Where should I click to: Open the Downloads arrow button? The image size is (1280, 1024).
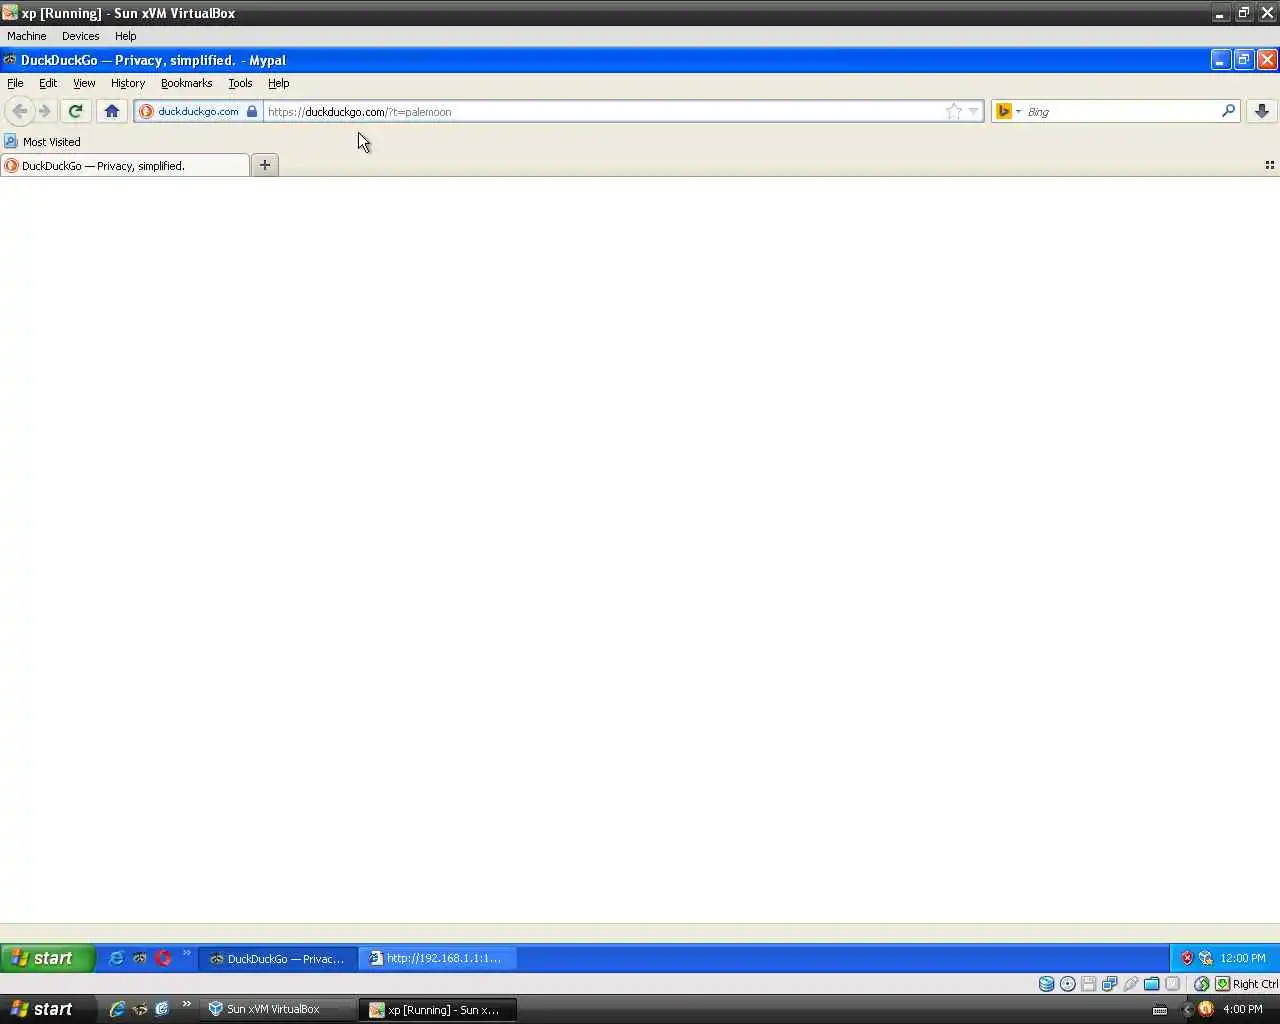pos(1262,111)
